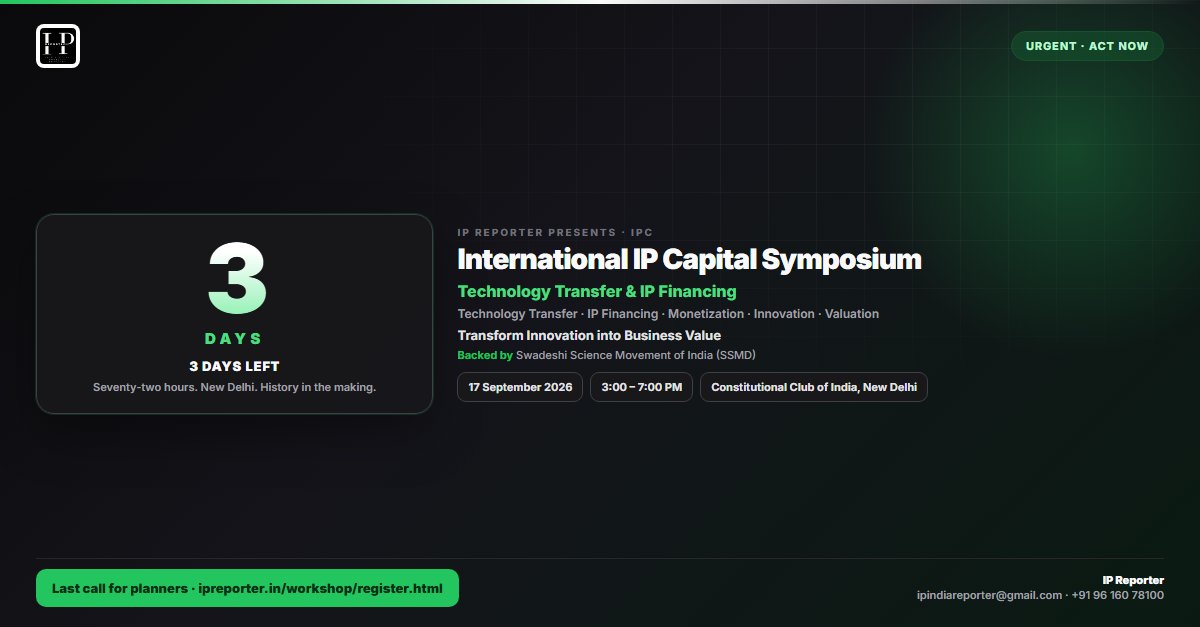Click the 3 DAYS LEFT heading

(x=234, y=366)
